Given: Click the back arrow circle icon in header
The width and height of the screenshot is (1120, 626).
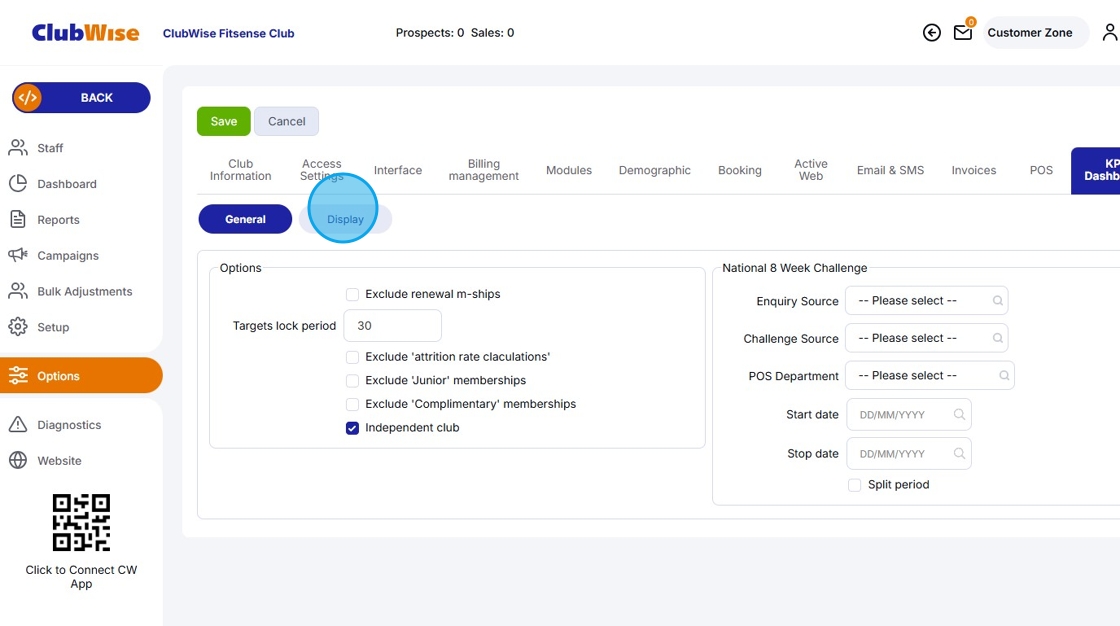Looking at the screenshot, I should pos(931,33).
